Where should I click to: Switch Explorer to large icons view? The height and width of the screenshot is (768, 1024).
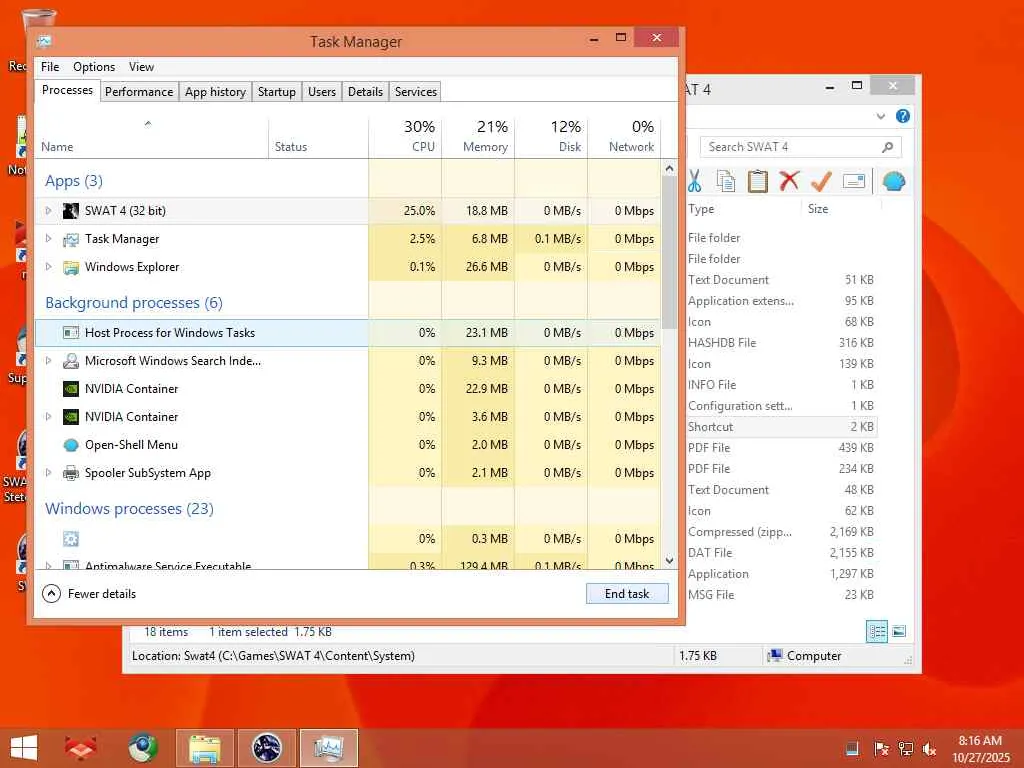point(899,631)
